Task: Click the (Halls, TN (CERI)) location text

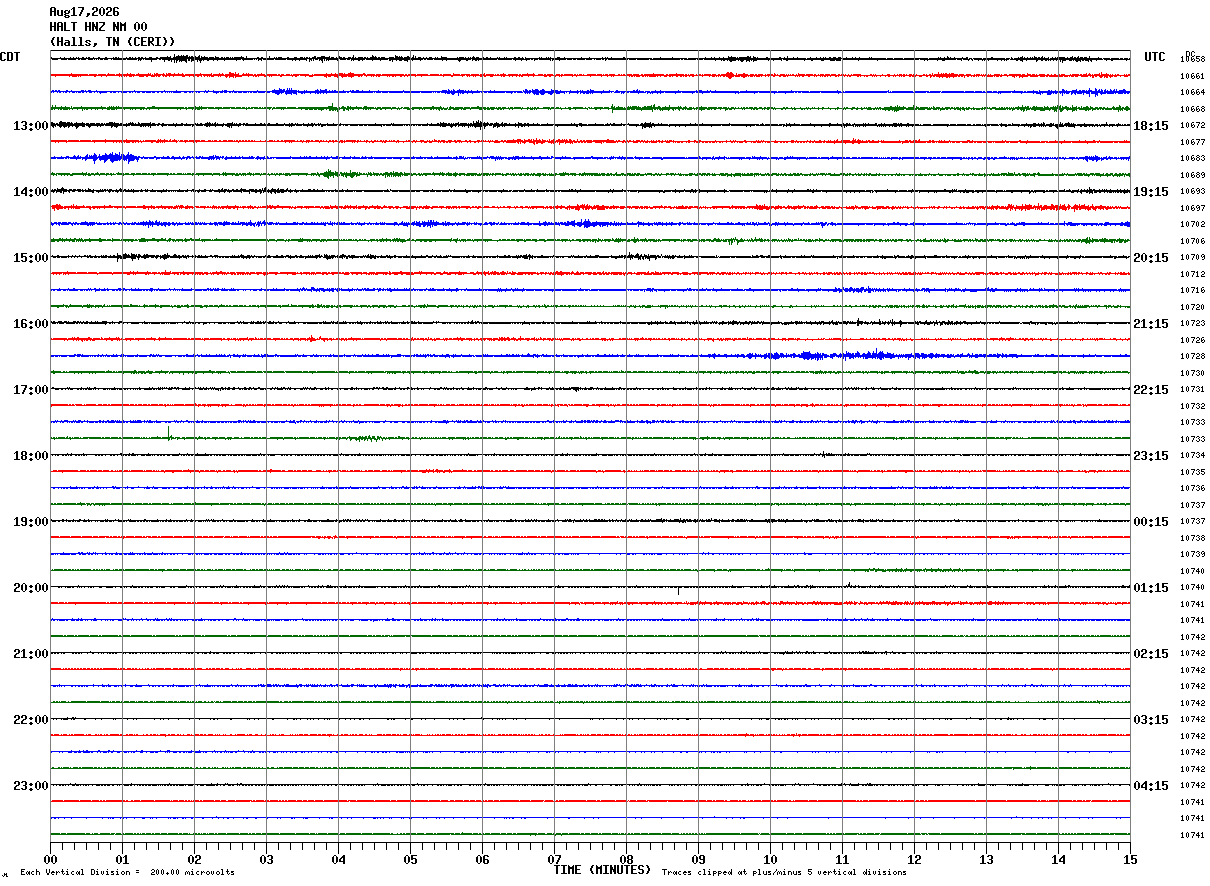Action: point(112,42)
